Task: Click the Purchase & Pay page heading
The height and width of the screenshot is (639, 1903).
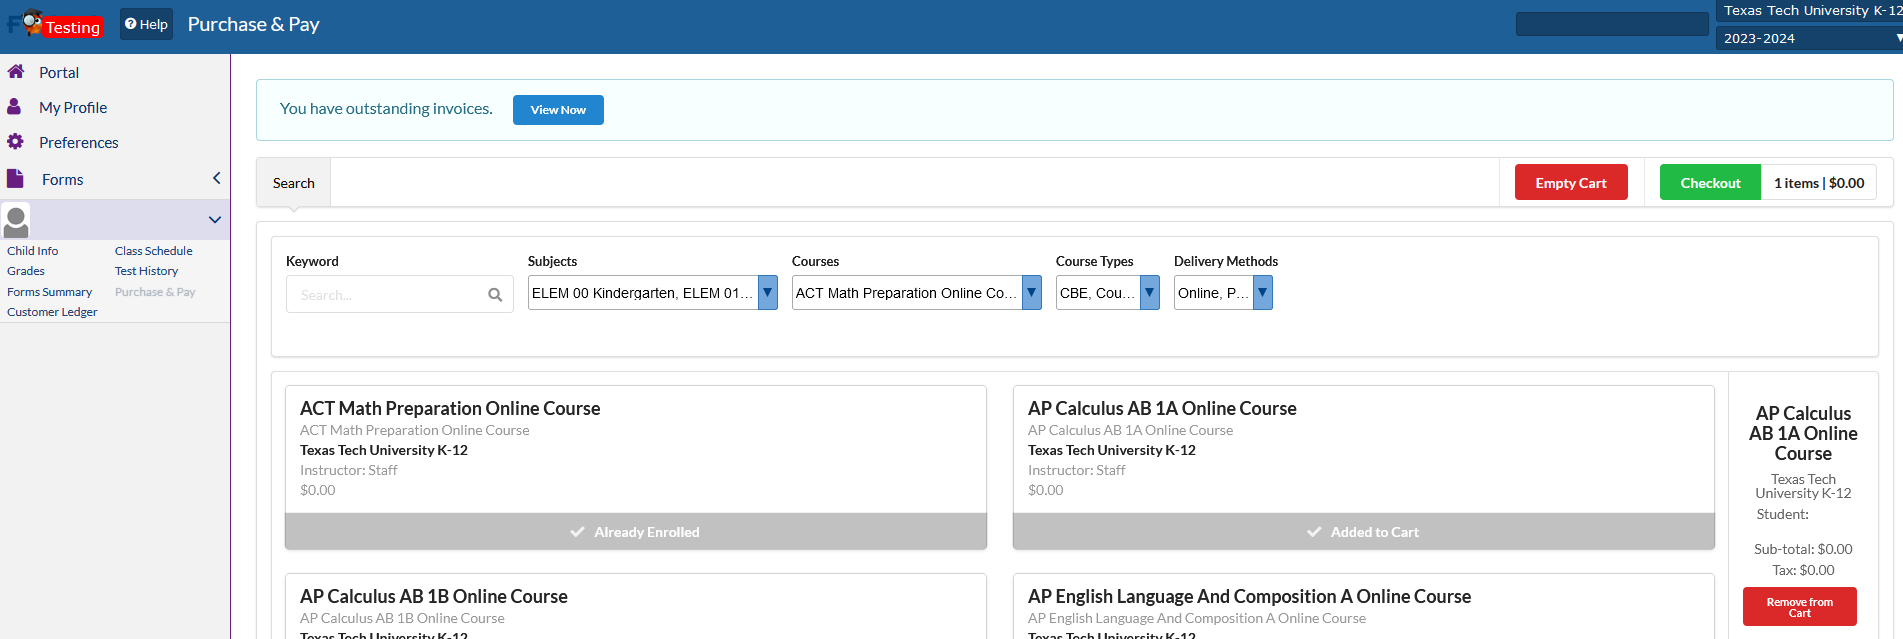Action: click(x=254, y=24)
